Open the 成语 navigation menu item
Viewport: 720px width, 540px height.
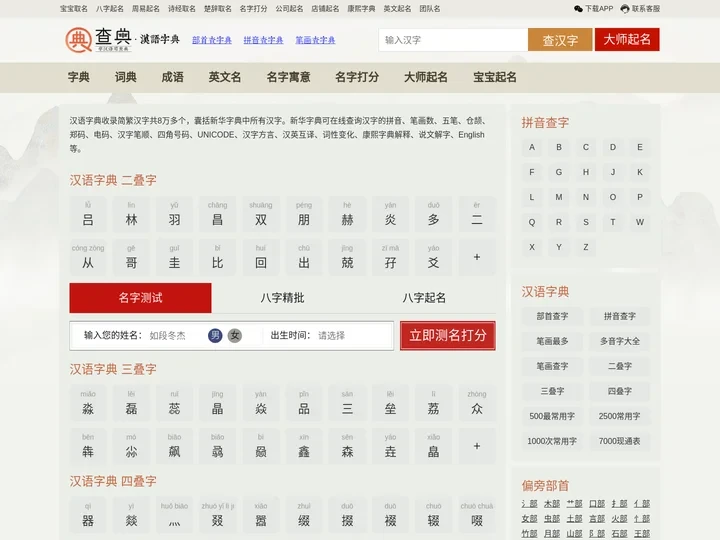tap(173, 77)
